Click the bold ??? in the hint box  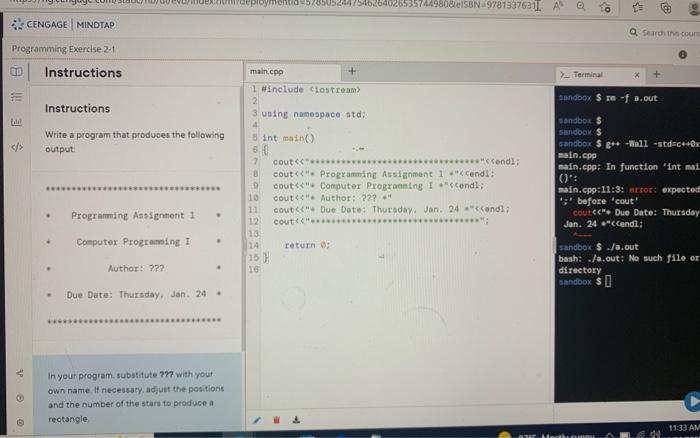[x=166, y=374]
